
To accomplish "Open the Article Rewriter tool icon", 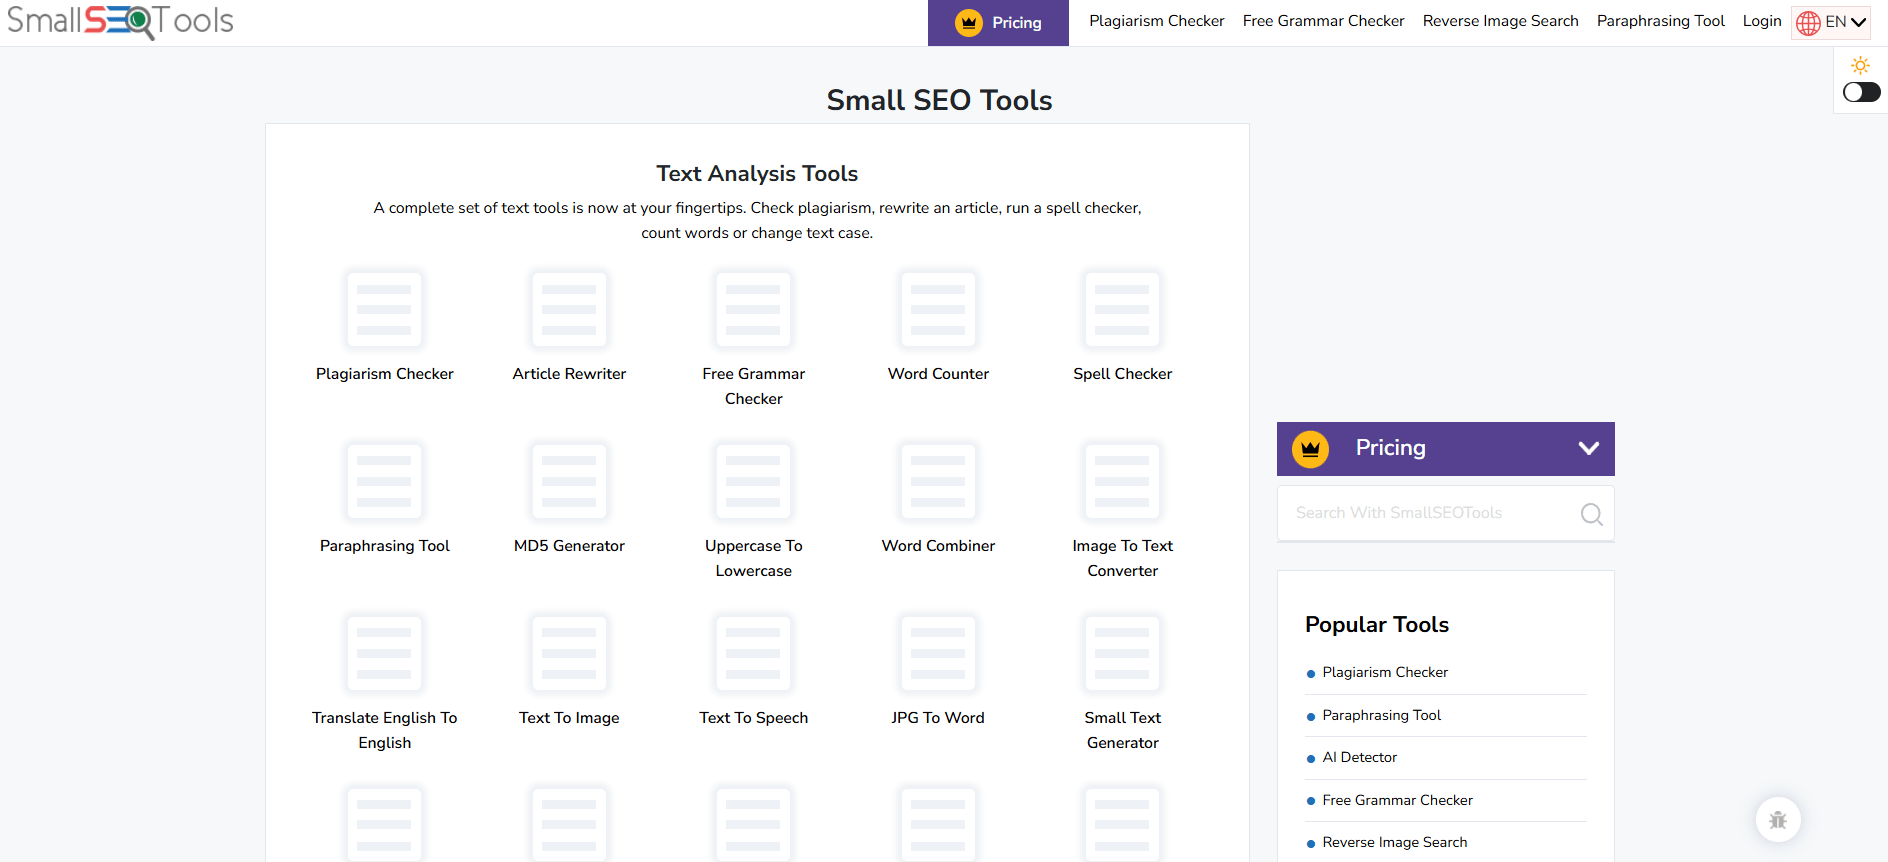I will click(x=569, y=310).
